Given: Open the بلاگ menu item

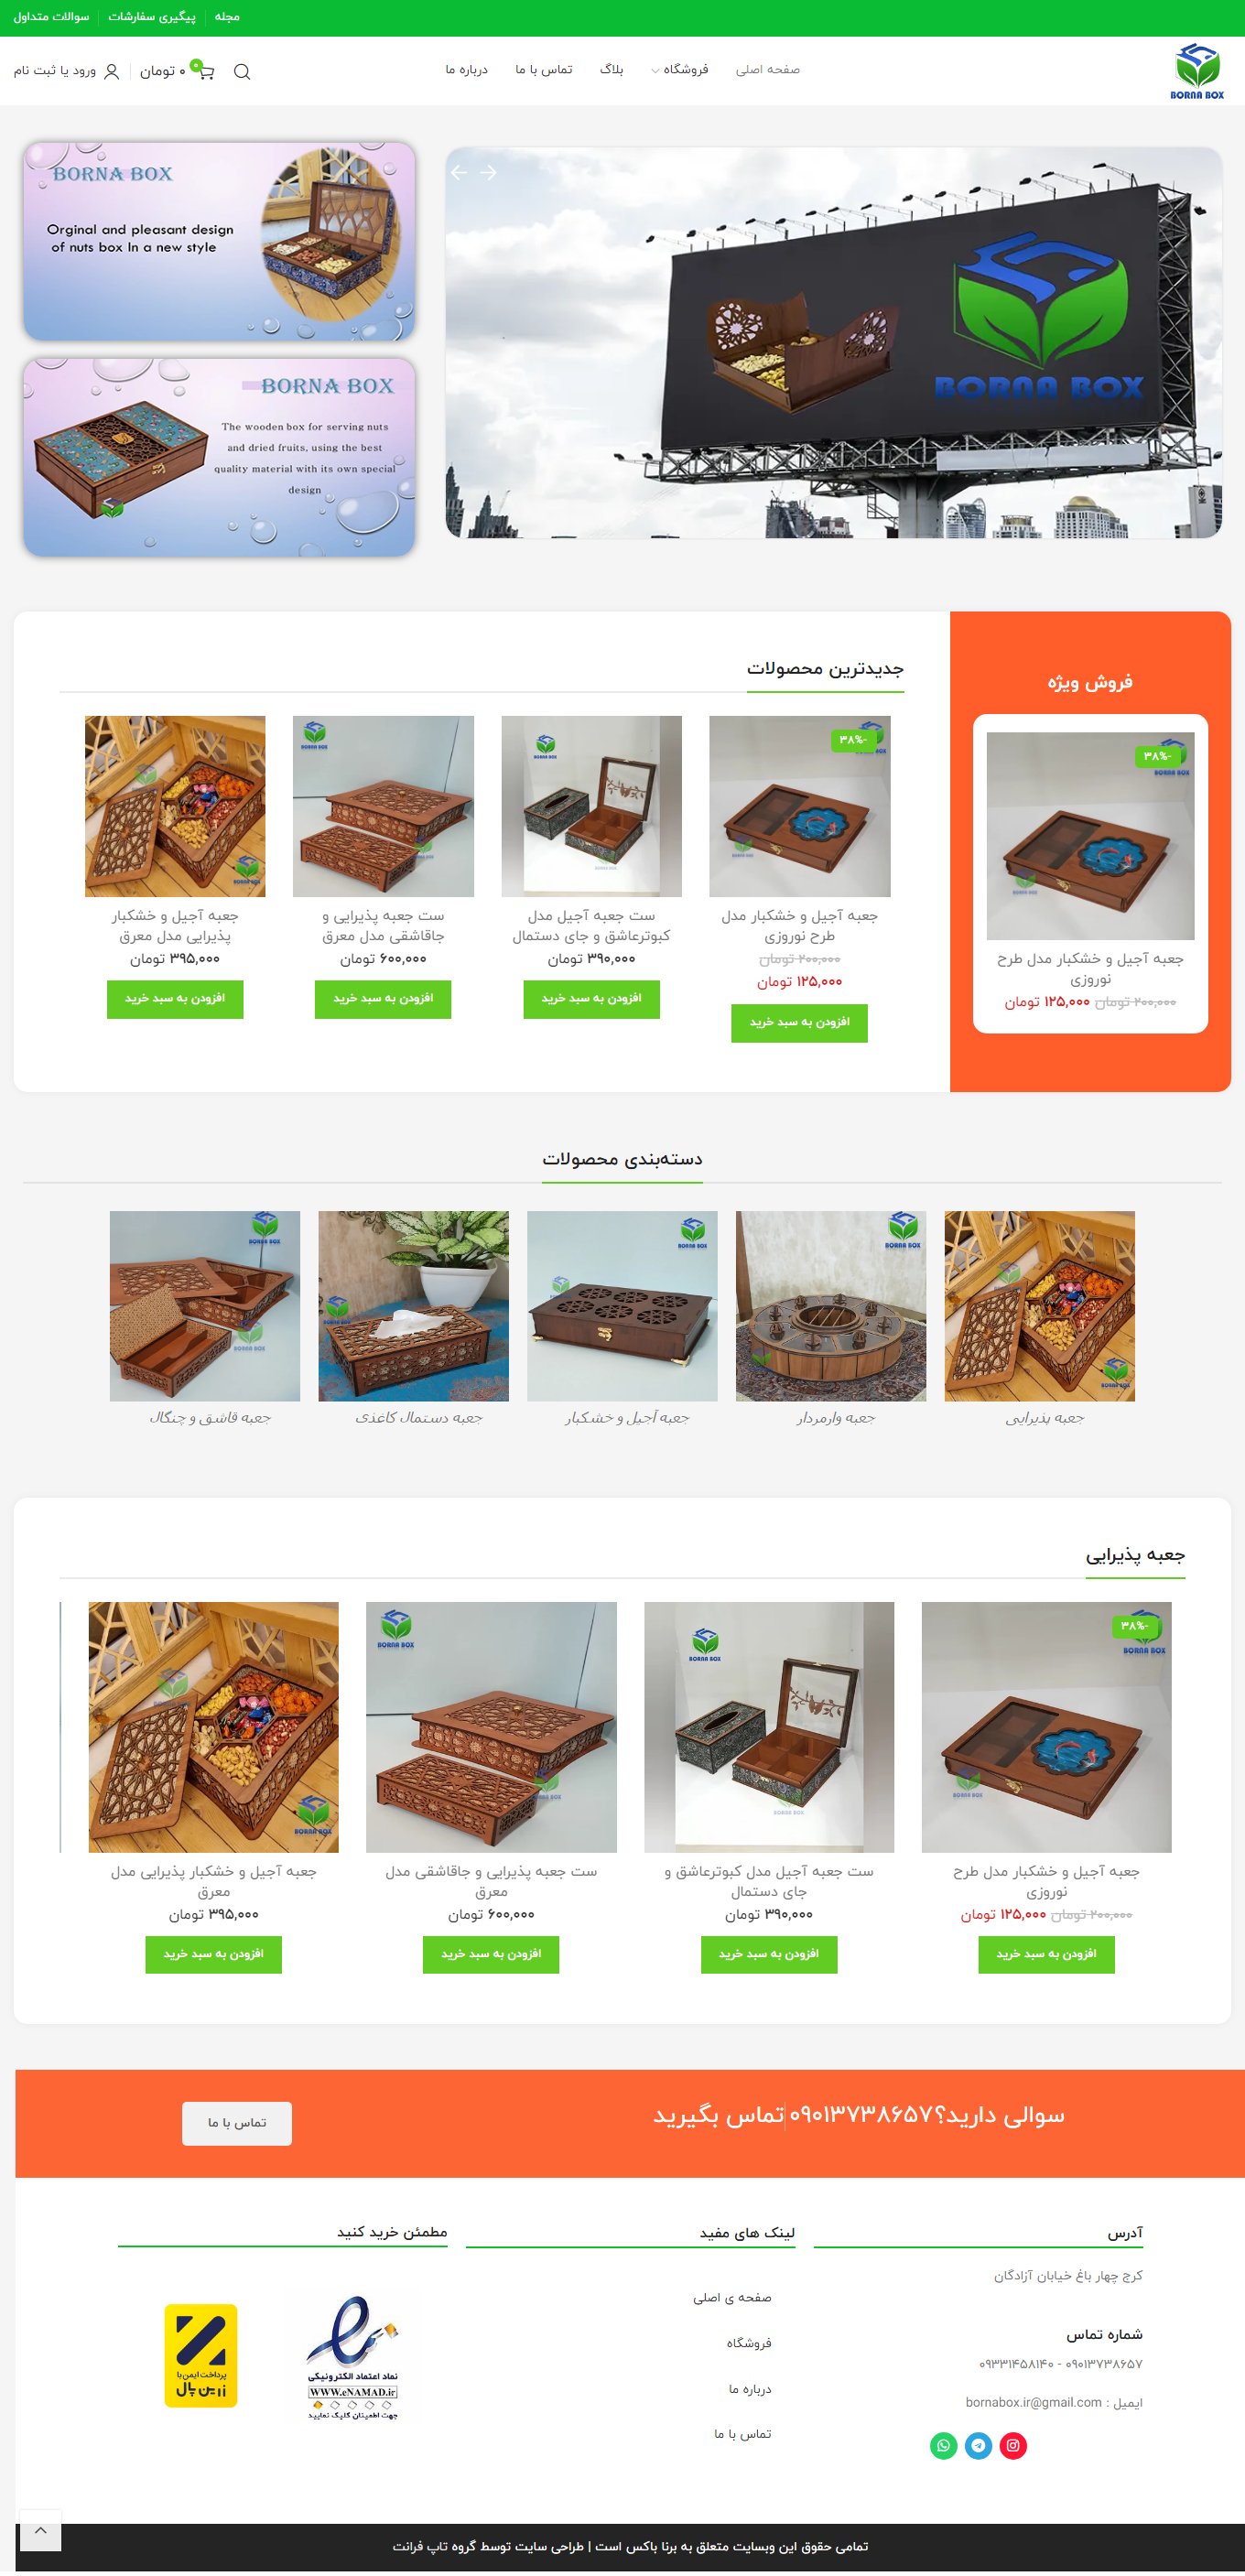Looking at the screenshot, I should point(611,70).
